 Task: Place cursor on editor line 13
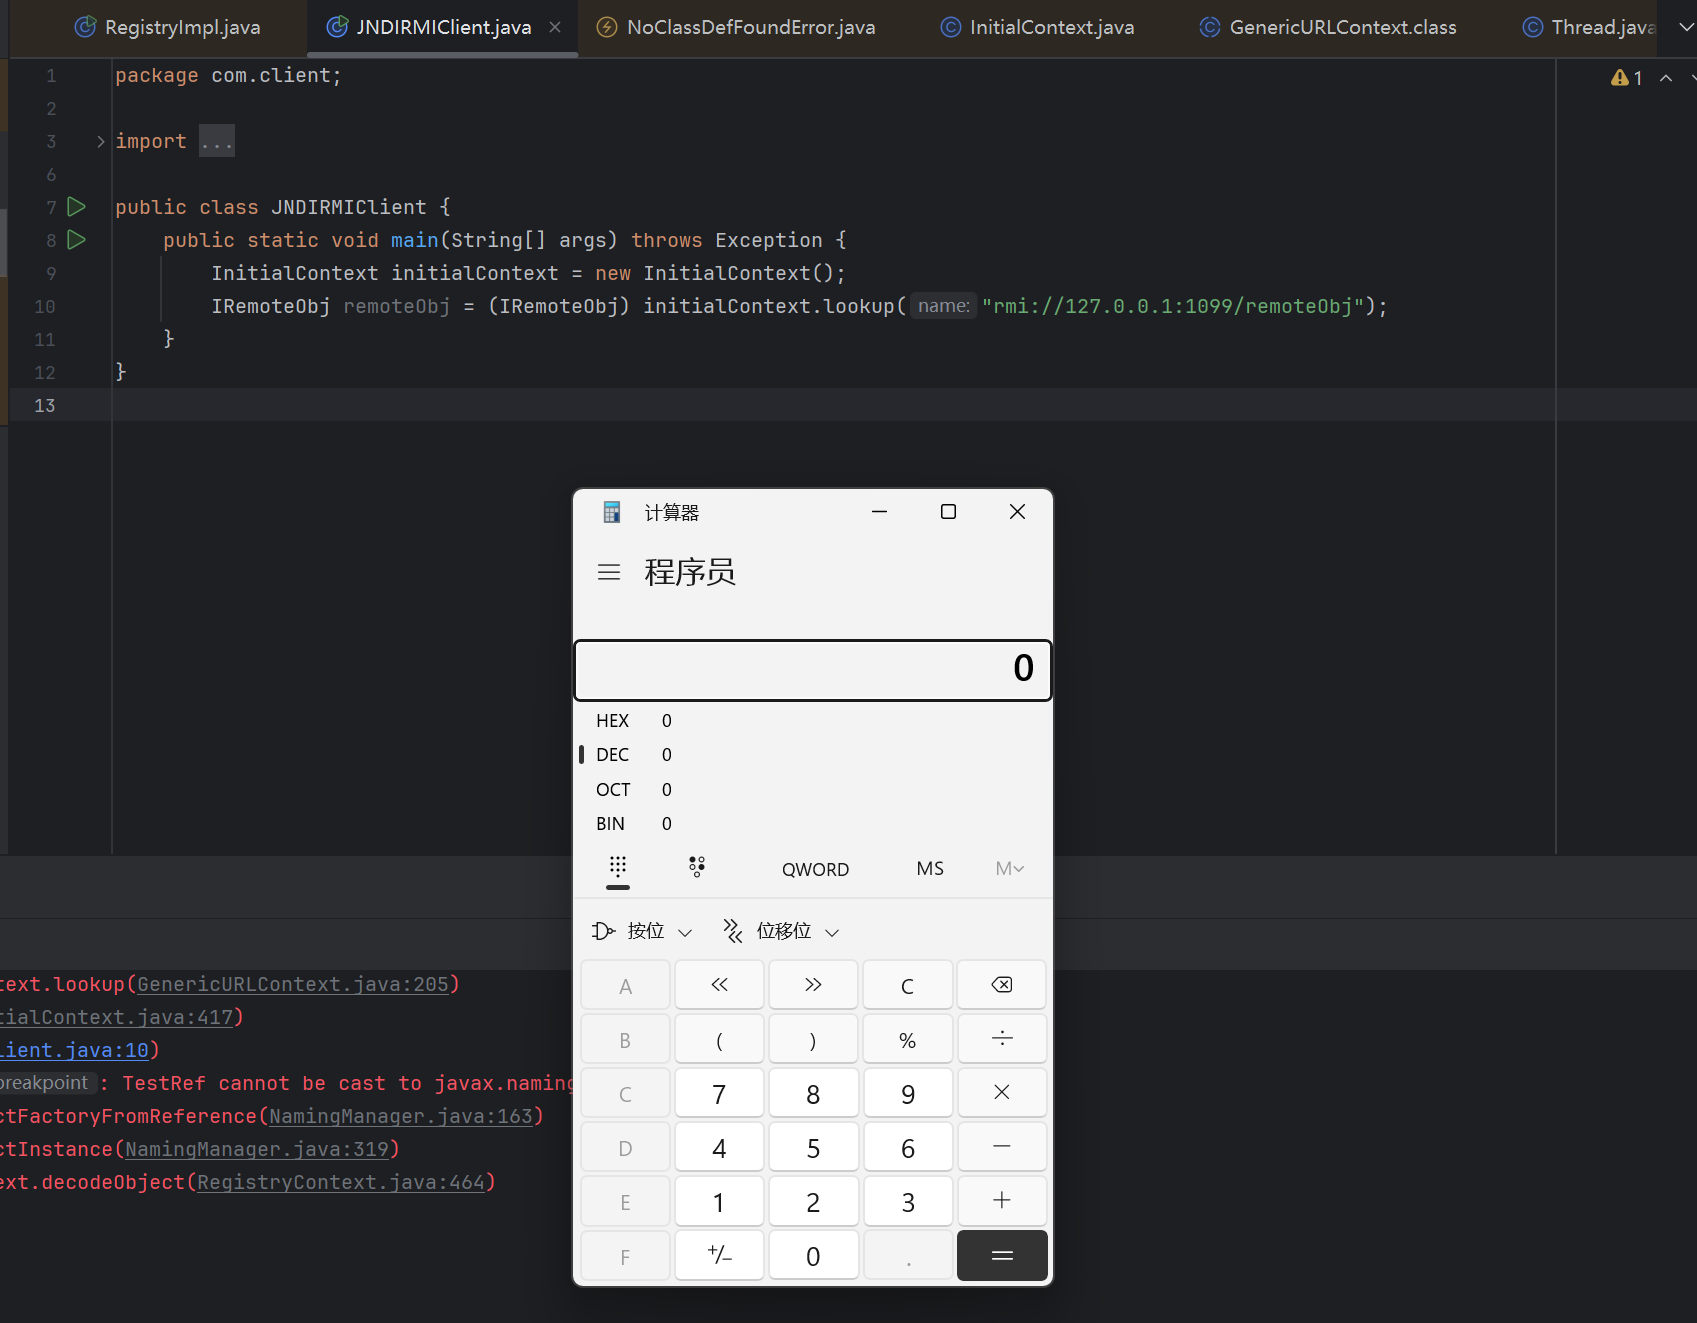click(x=833, y=405)
